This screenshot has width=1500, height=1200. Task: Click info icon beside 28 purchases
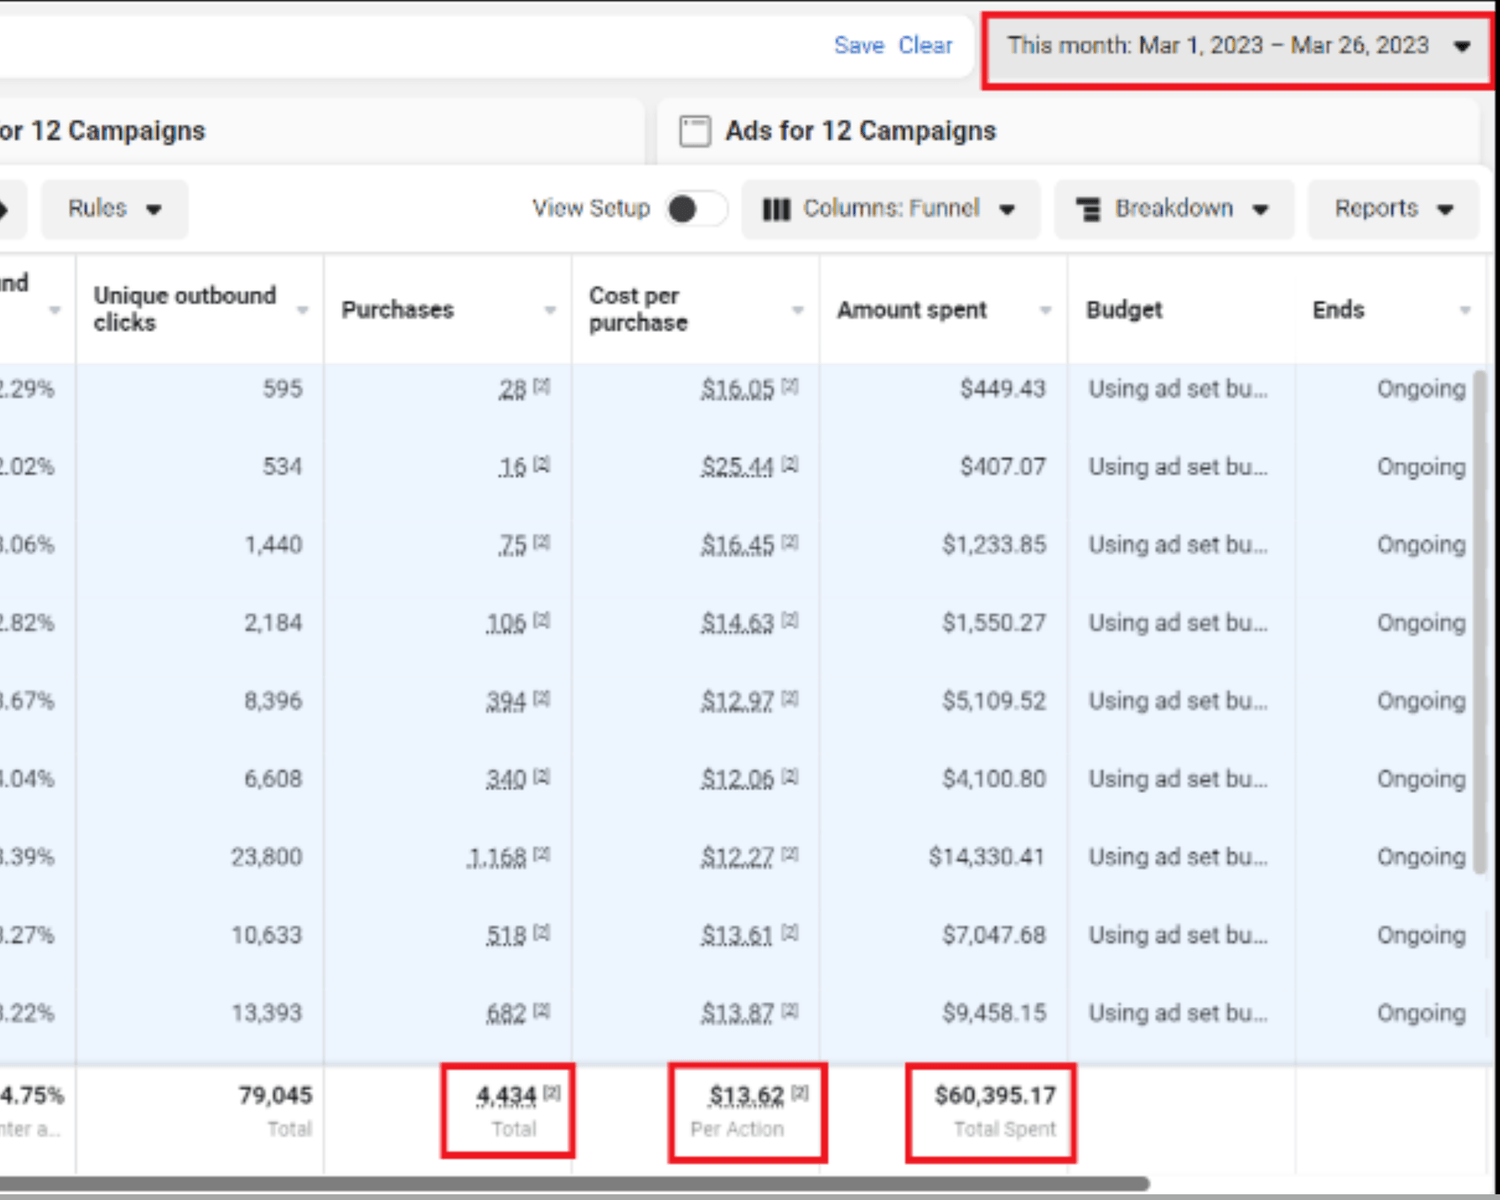pyautogui.click(x=542, y=386)
